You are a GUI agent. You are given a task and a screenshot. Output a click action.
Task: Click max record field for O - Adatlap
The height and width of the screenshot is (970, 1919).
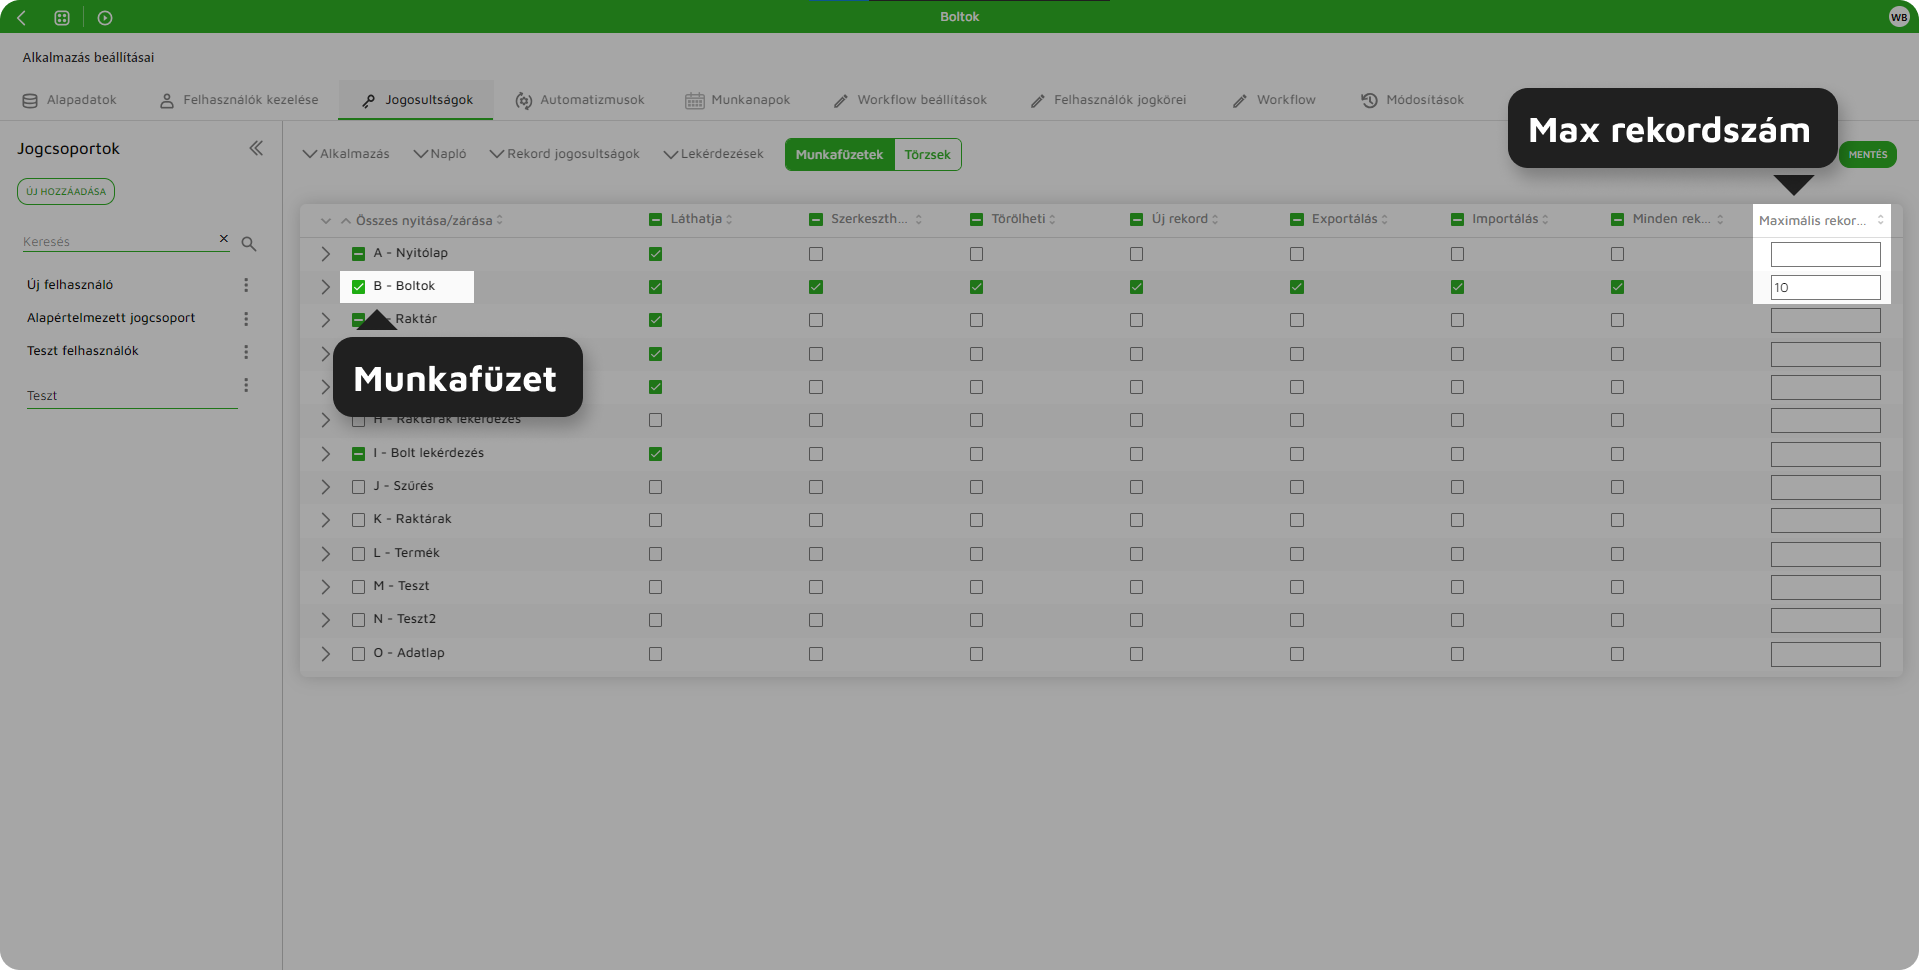pyautogui.click(x=1825, y=654)
